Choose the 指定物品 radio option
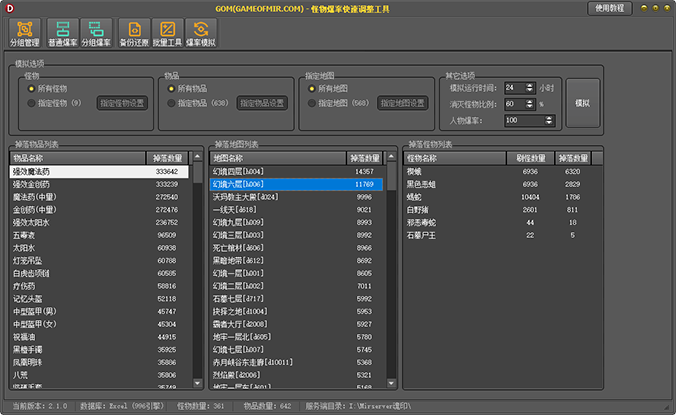The width and height of the screenshot is (676, 415). [171, 102]
